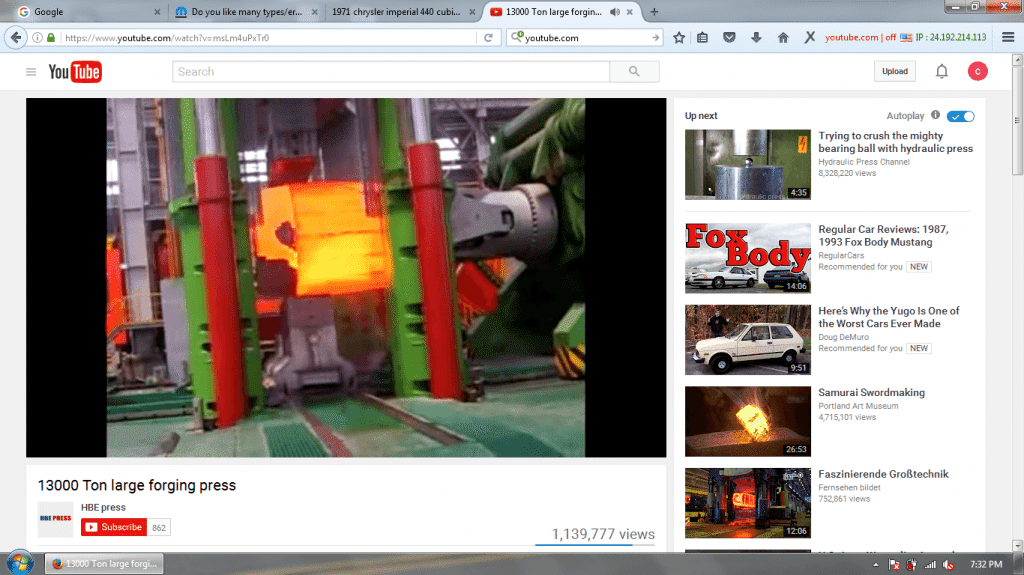Click the search magnifier button
The width and height of the screenshot is (1024, 575).
[634, 72]
